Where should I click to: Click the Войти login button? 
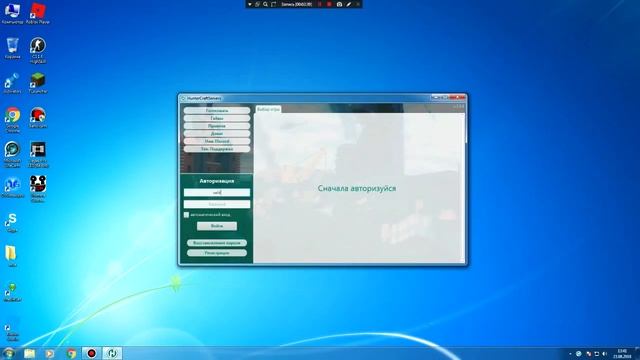point(217,226)
